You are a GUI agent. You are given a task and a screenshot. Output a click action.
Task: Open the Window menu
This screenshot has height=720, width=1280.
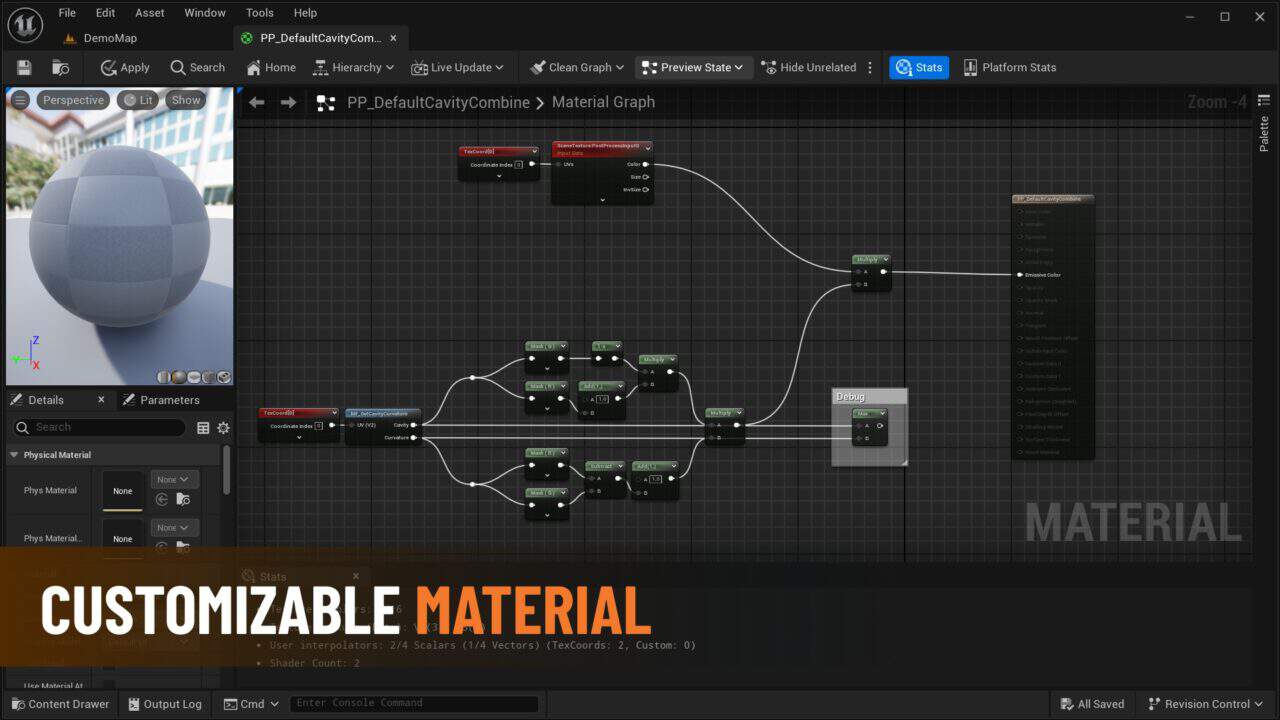[205, 13]
